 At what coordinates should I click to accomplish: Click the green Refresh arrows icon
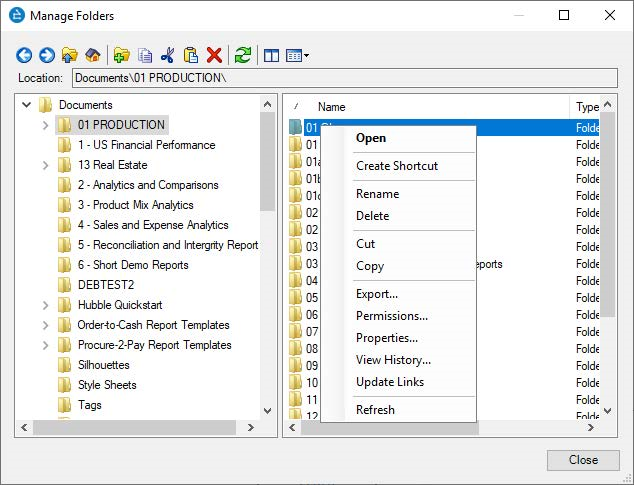(242, 55)
